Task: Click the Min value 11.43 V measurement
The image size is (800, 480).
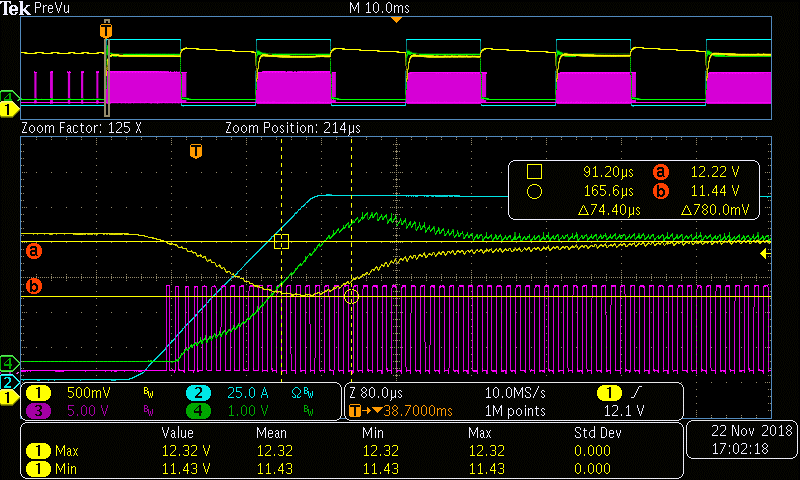Action: [186, 468]
